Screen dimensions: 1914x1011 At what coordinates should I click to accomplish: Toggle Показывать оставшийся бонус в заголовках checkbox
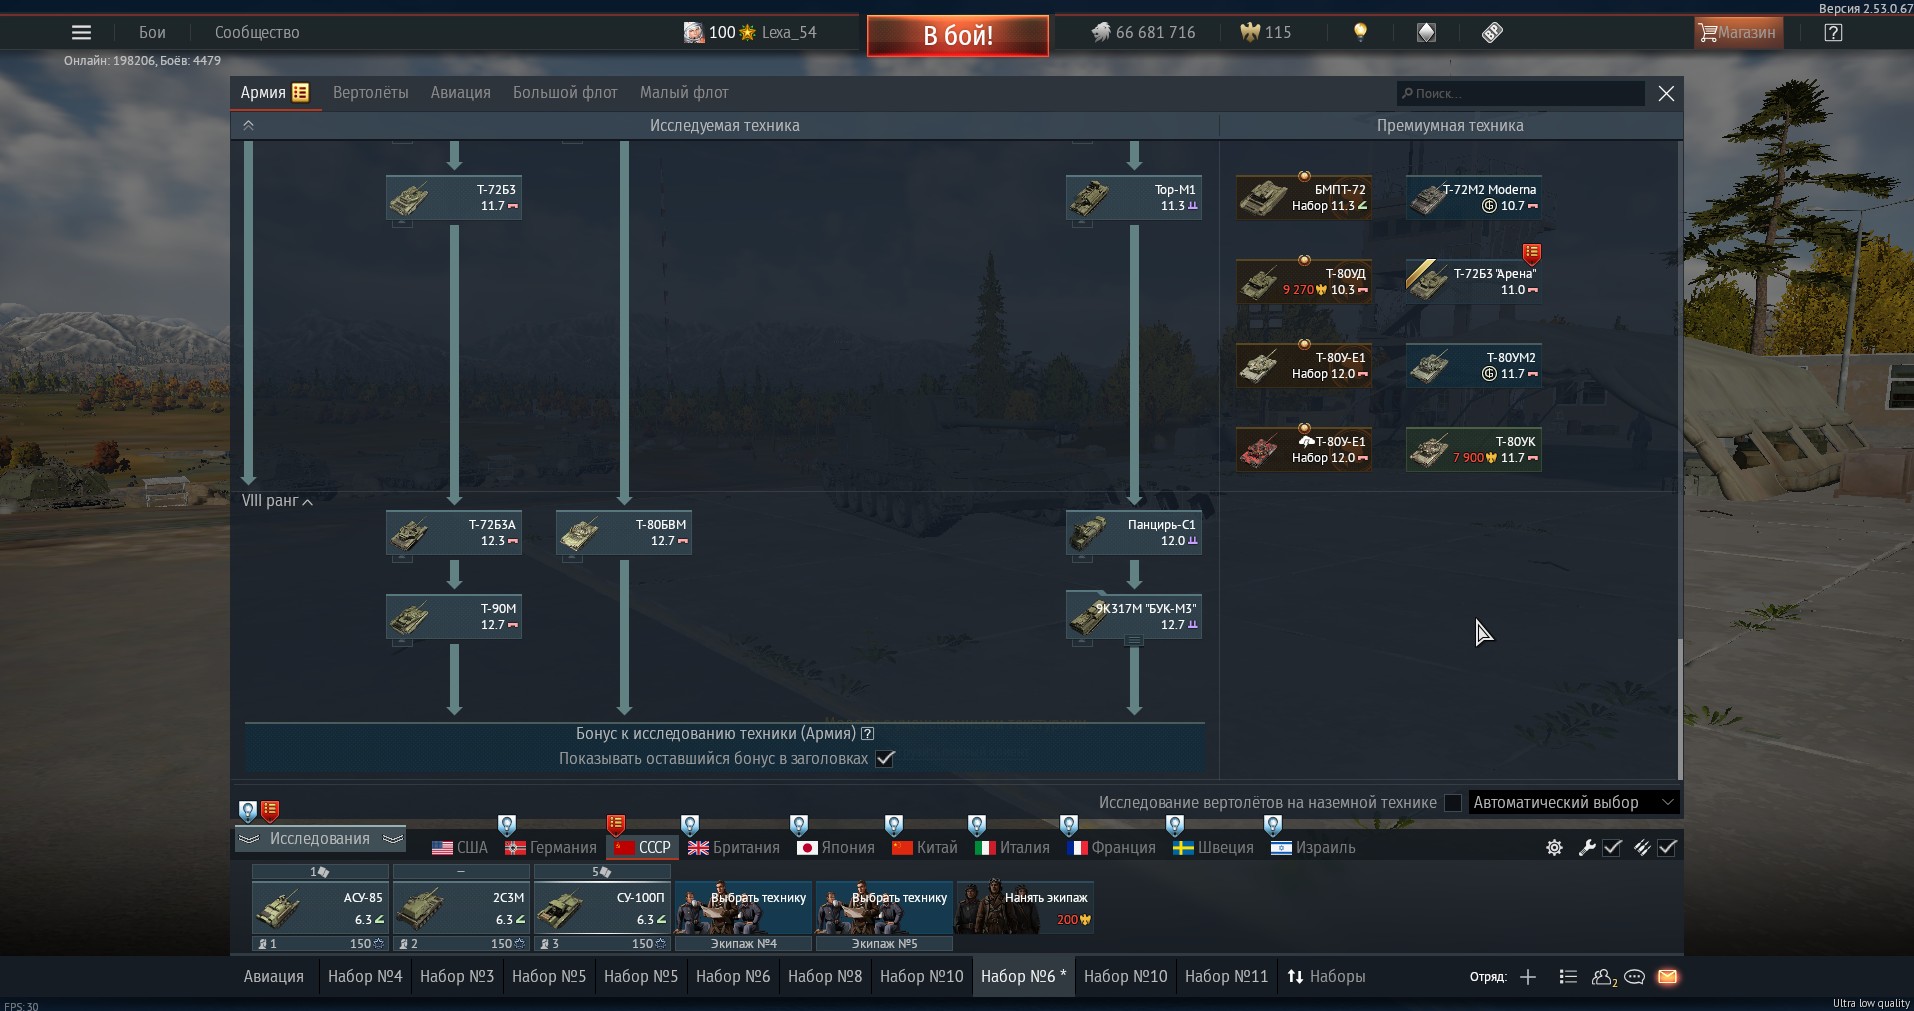(884, 759)
